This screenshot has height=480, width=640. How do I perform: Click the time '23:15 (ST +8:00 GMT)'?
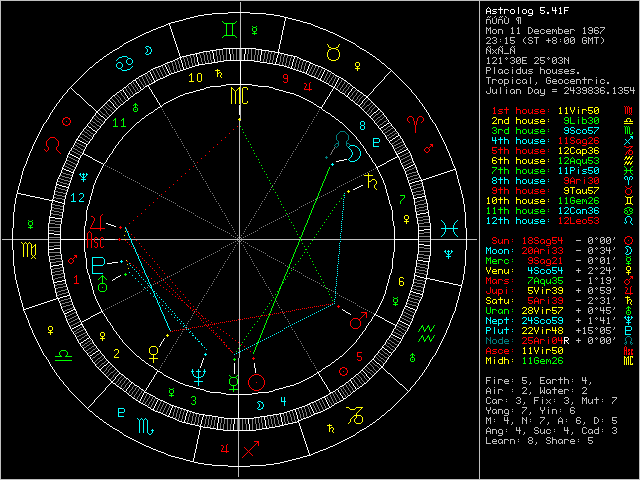click(545, 41)
